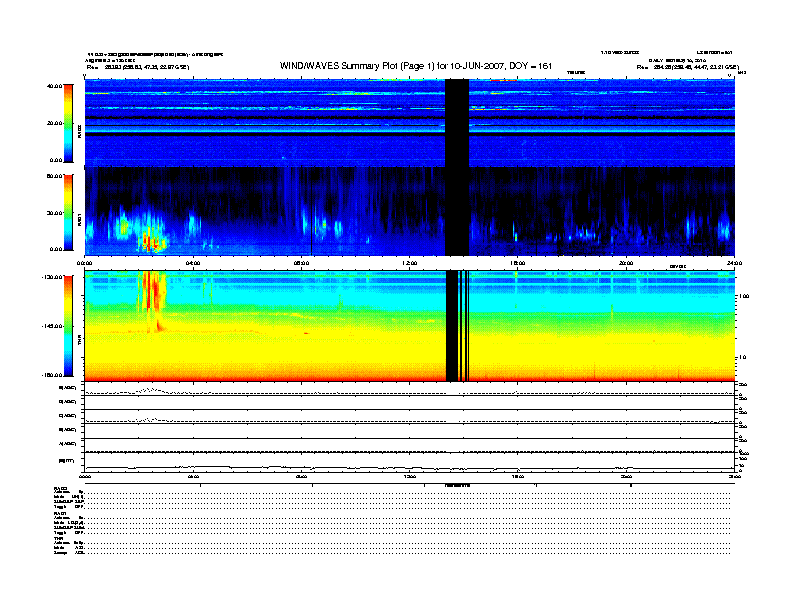Click the WIND/WAVES Summary Plot title
The height and width of the screenshot is (612, 792).
tap(416, 66)
